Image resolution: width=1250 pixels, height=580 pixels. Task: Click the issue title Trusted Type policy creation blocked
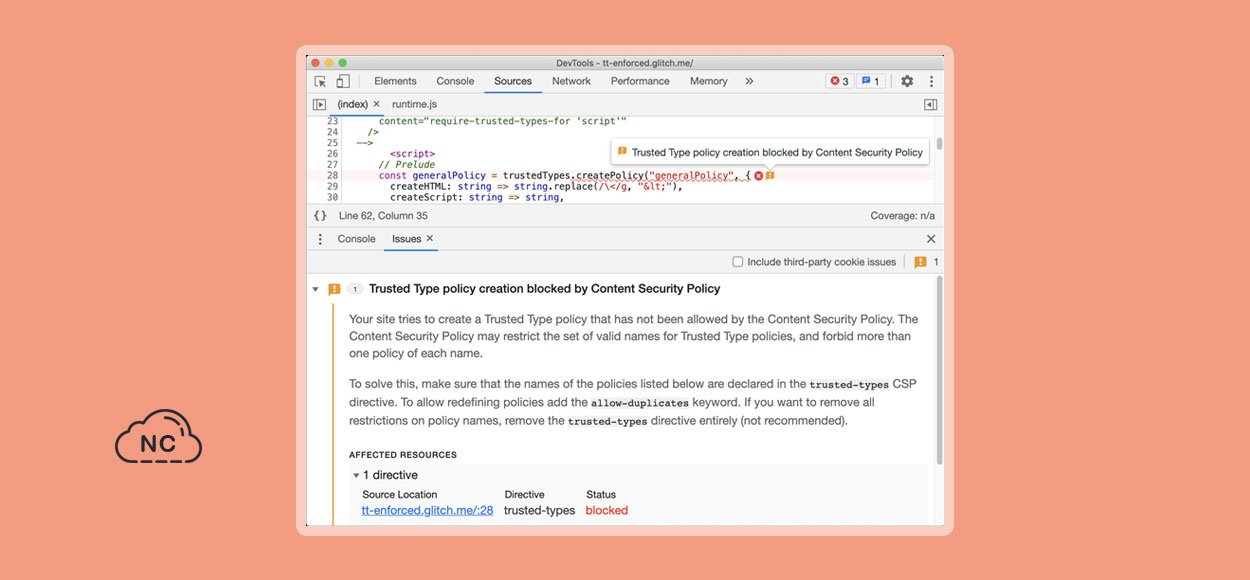point(544,289)
